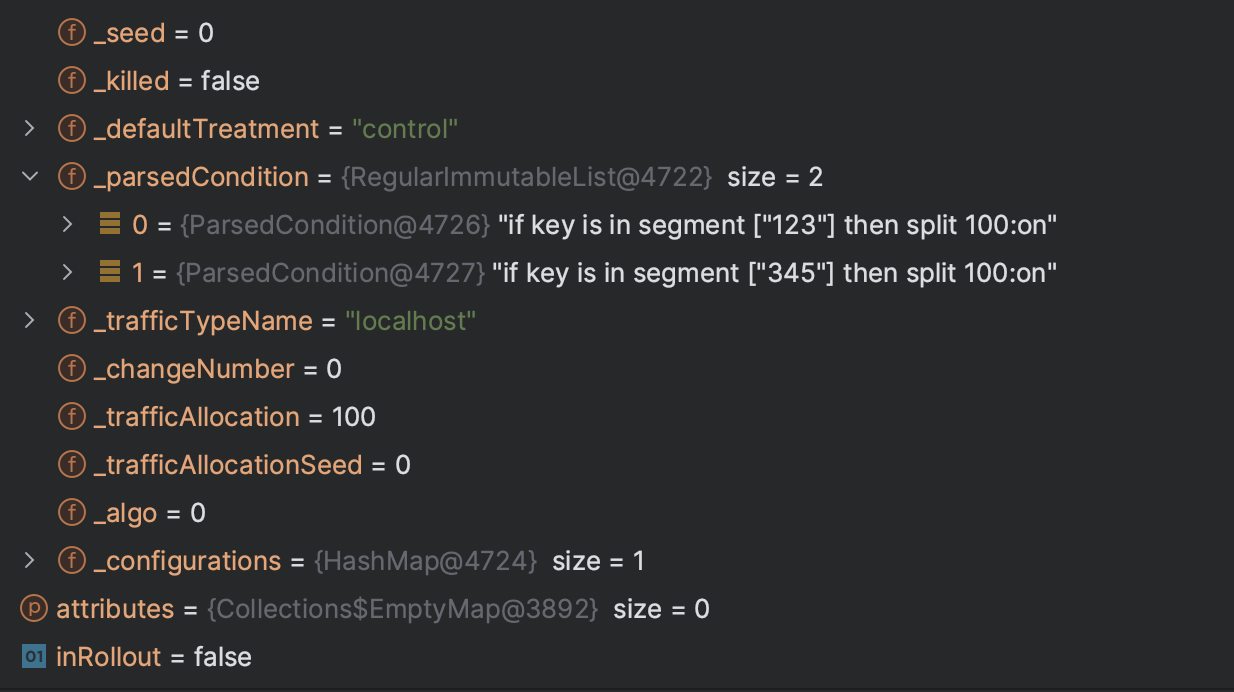Image resolution: width=1234 pixels, height=692 pixels.
Task: Click the field icon next to _killed
Action: tap(71, 81)
